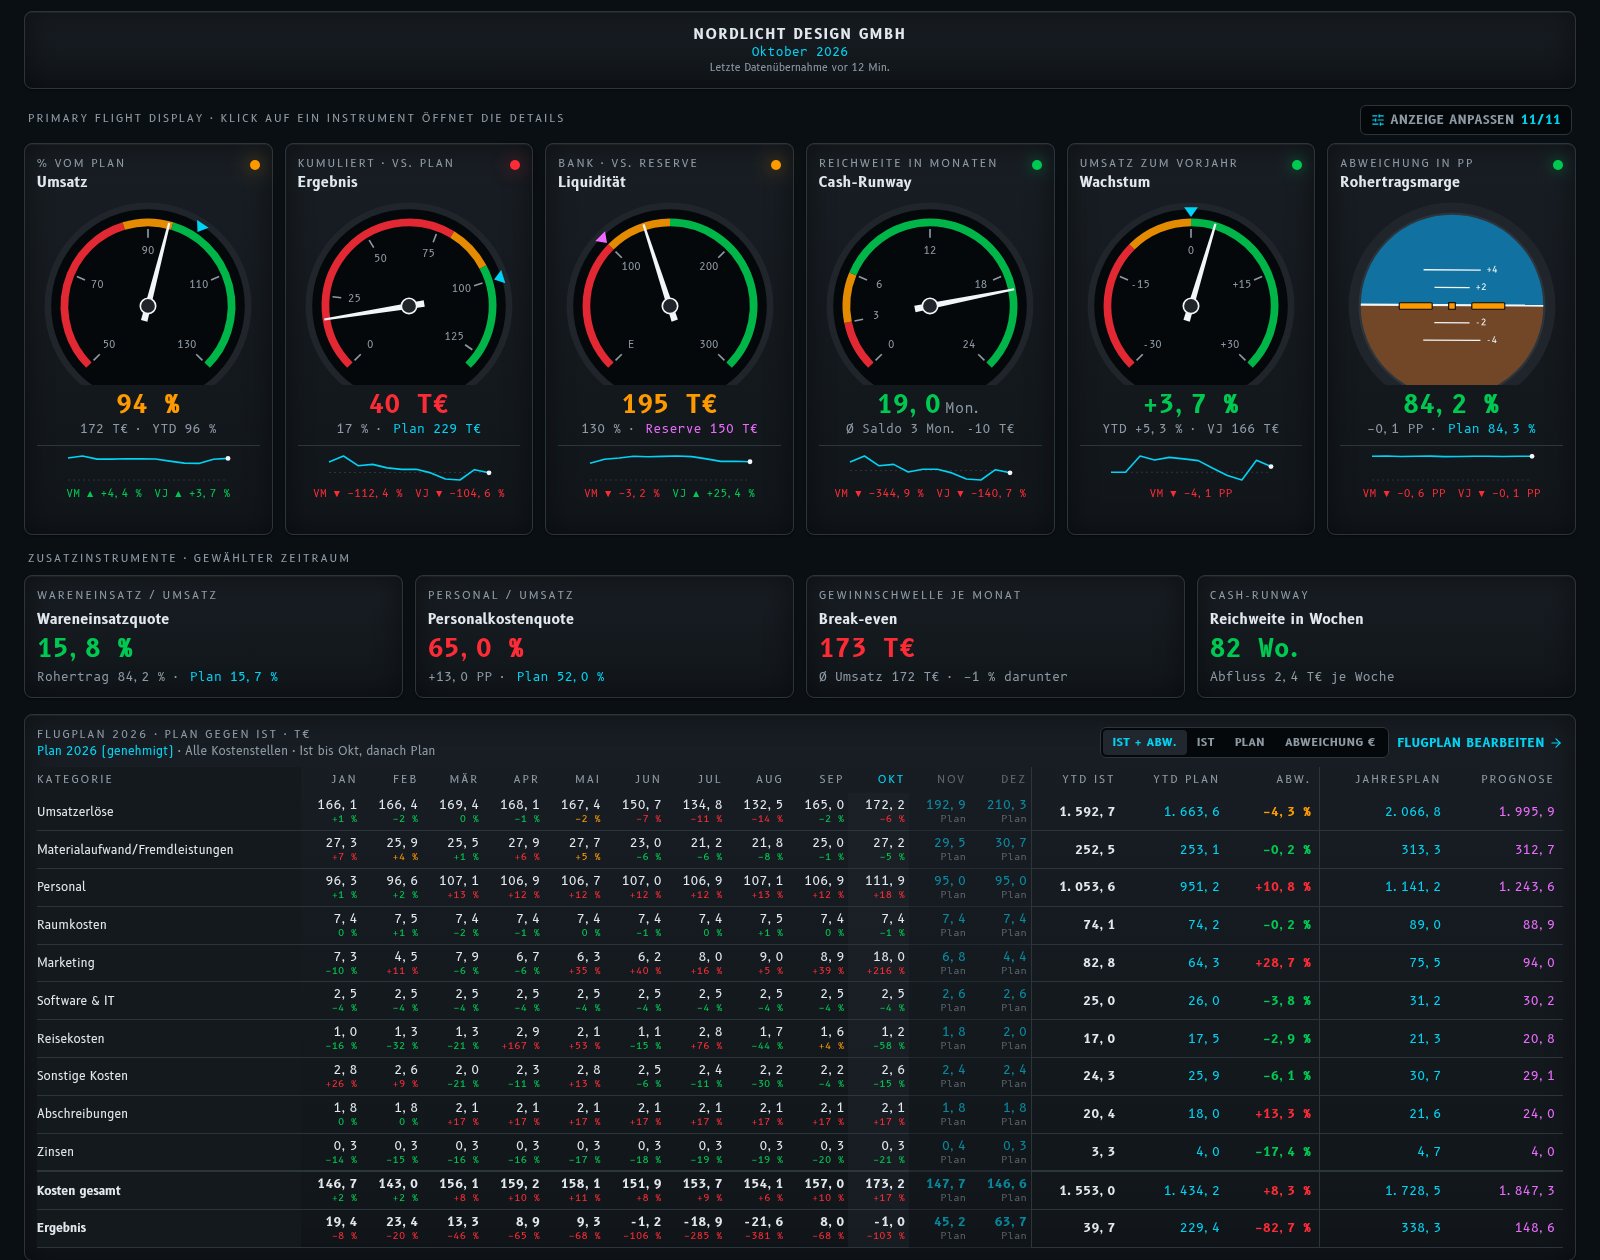Open Flugplan bearbeiten link
The height and width of the screenshot is (1260, 1600).
pyautogui.click(x=1479, y=743)
